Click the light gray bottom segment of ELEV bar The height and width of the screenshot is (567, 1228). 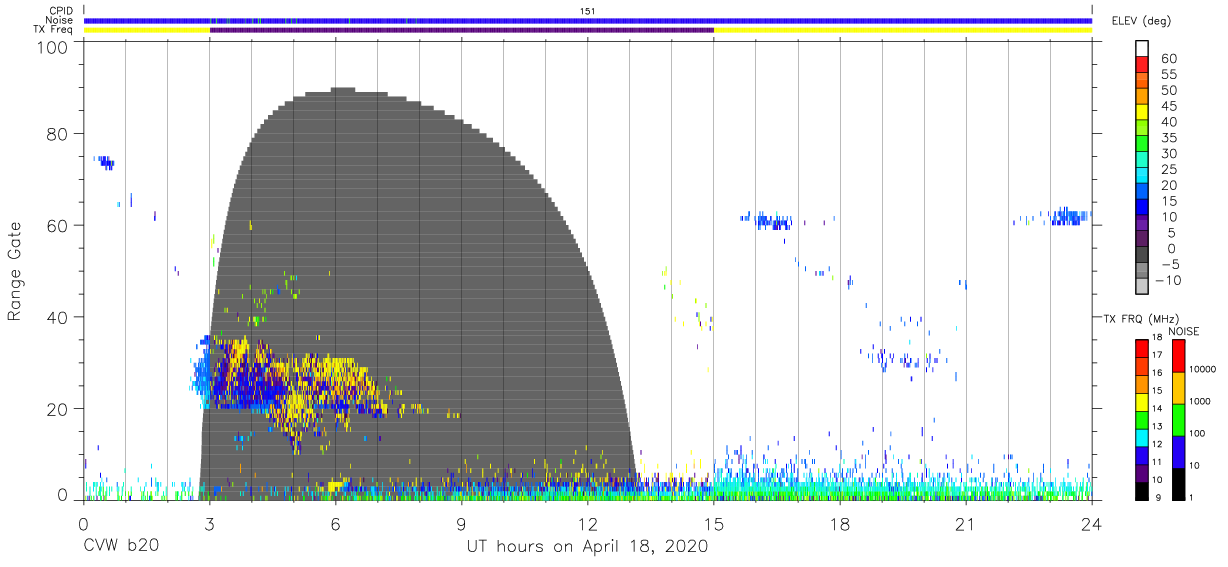click(1141, 286)
